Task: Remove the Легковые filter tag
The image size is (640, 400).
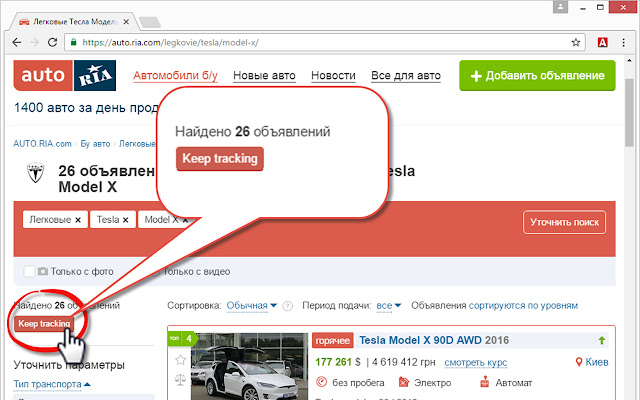Action: tap(78, 220)
